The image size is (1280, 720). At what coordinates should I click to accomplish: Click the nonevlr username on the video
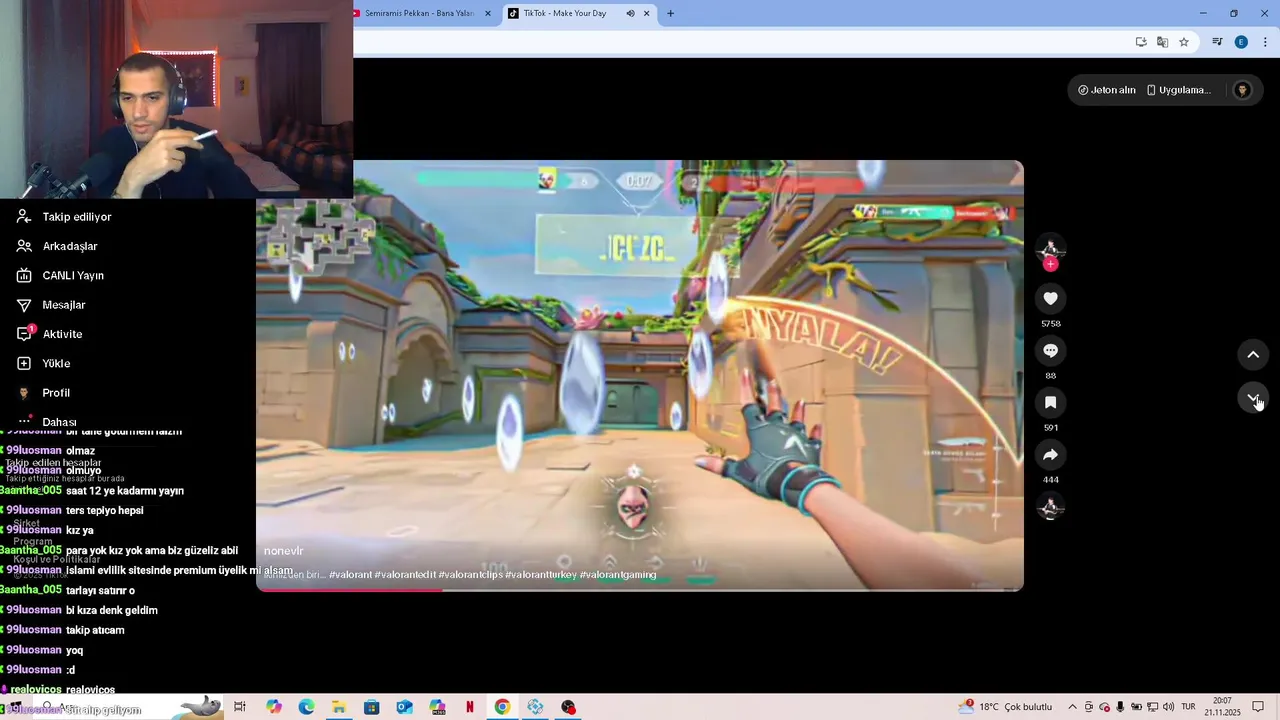point(283,551)
